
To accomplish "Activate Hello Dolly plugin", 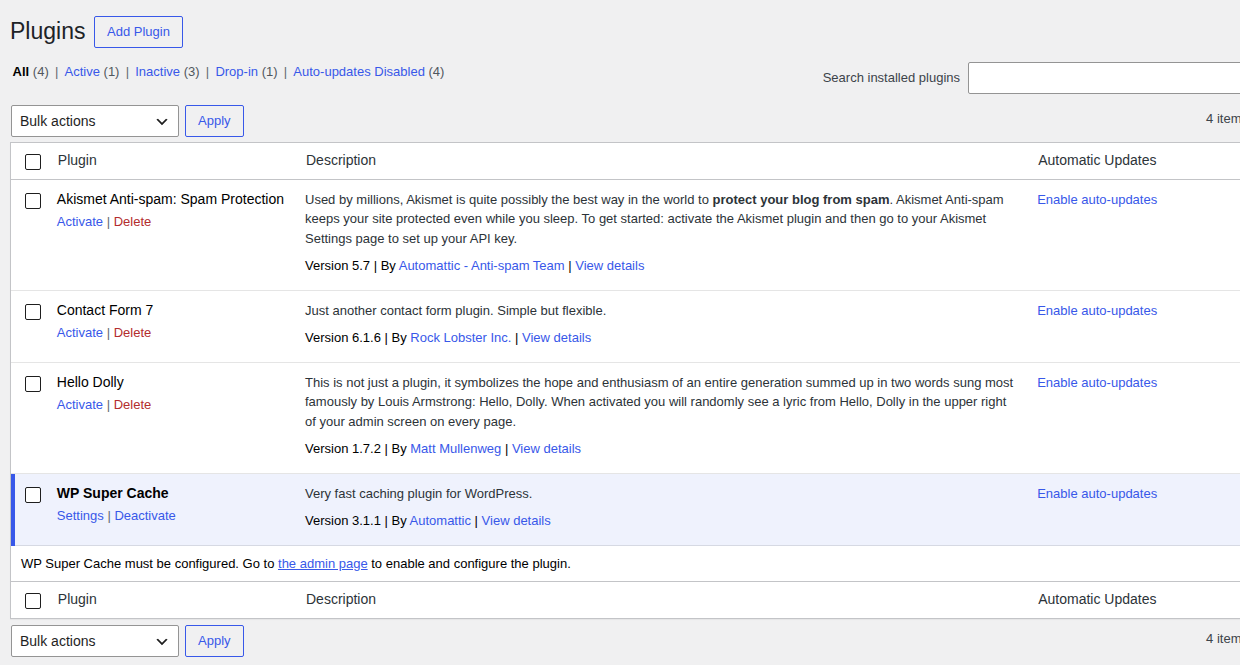I will coord(80,405).
